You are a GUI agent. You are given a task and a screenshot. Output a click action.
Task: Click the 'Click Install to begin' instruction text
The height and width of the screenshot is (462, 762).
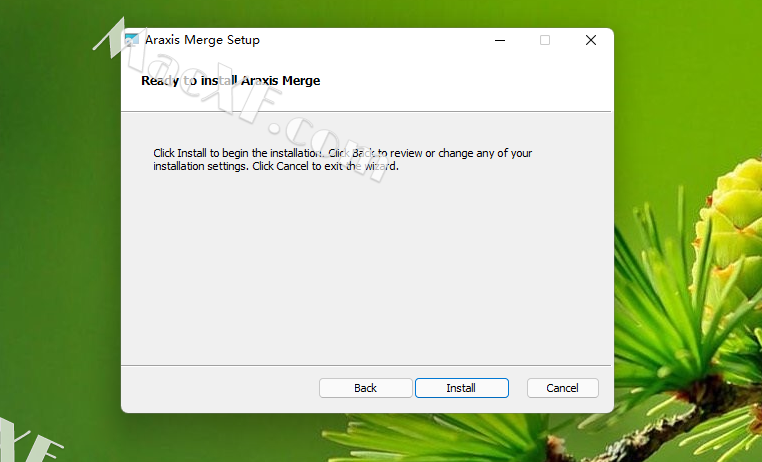pos(343,160)
